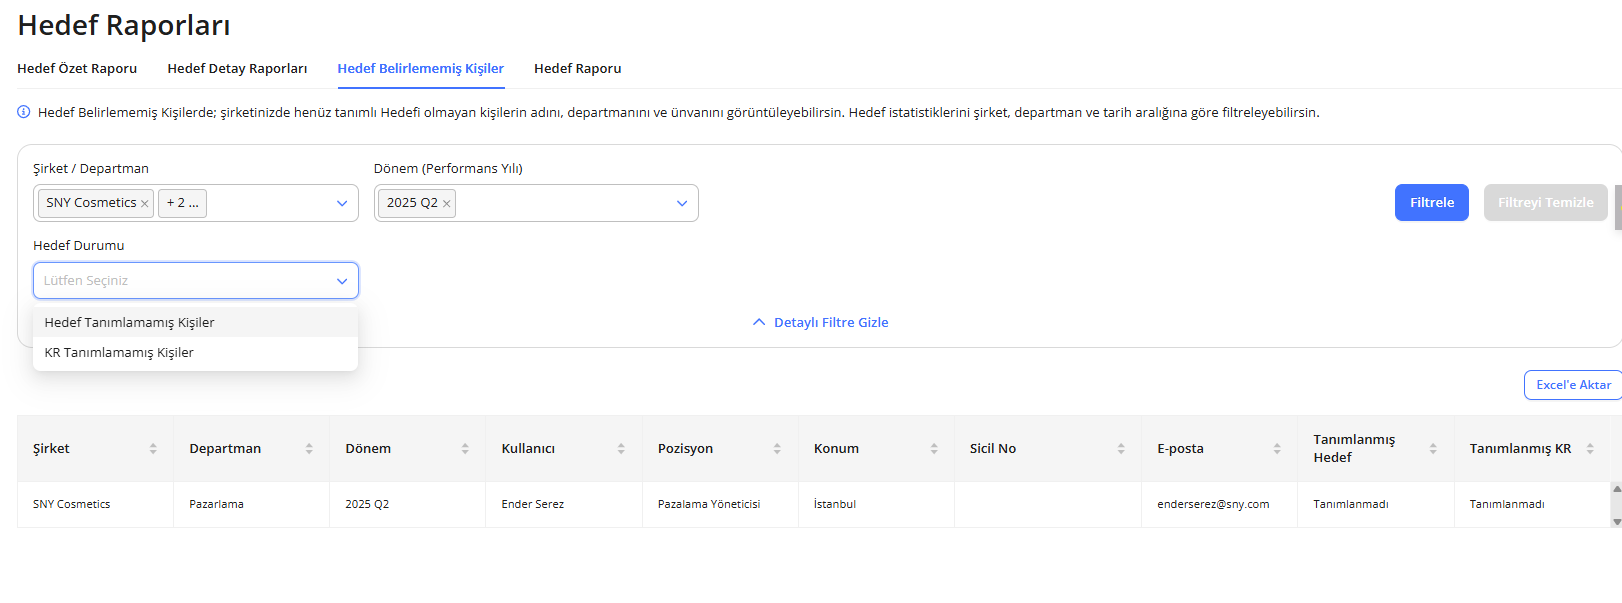The width and height of the screenshot is (1622, 603).
Task: Expand Şirket / Departman dropdown
Action: coord(342,203)
